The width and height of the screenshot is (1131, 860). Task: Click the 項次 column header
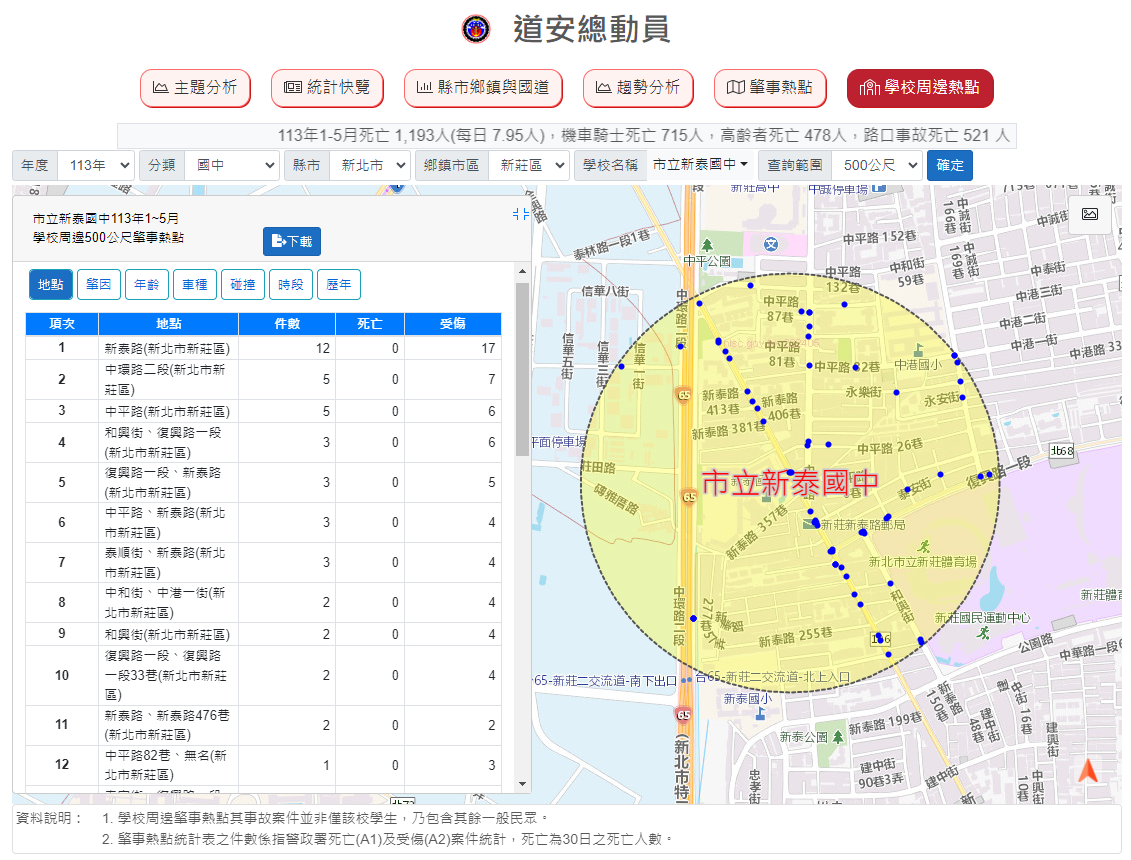(62, 324)
